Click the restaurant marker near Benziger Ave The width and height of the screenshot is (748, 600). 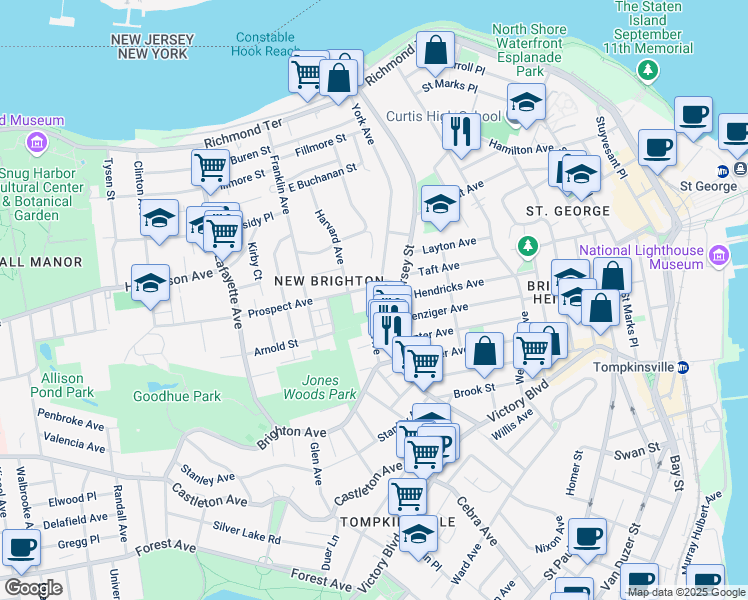point(392,331)
